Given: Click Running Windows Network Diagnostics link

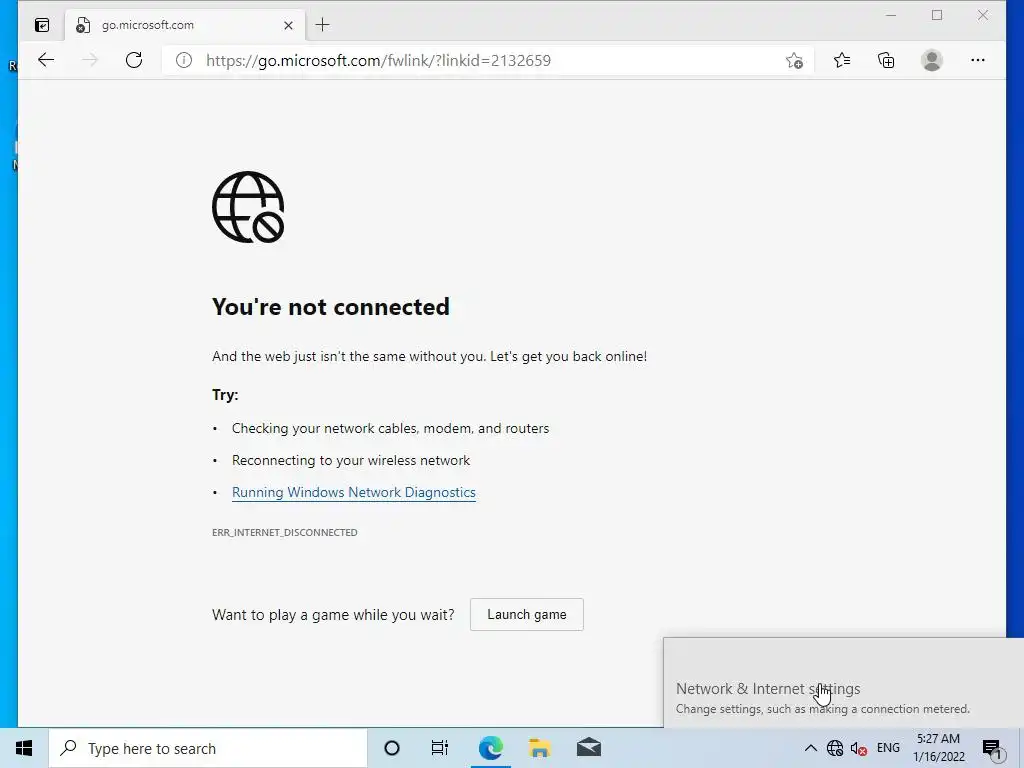Looking at the screenshot, I should tap(353, 492).
